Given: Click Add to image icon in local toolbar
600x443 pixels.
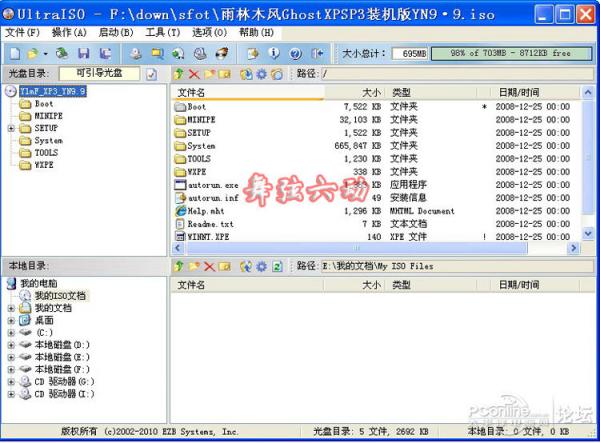Looking at the screenshot, I should (246, 266).
